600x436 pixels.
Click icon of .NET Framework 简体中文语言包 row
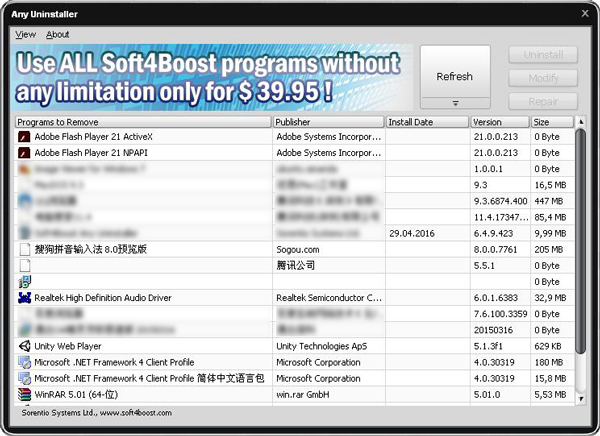[x=24, y=378]
